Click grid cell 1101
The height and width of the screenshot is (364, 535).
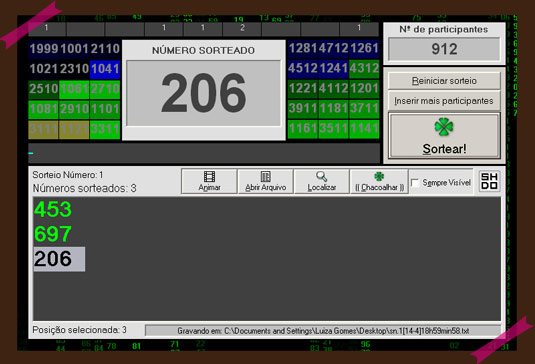[105, 109]
